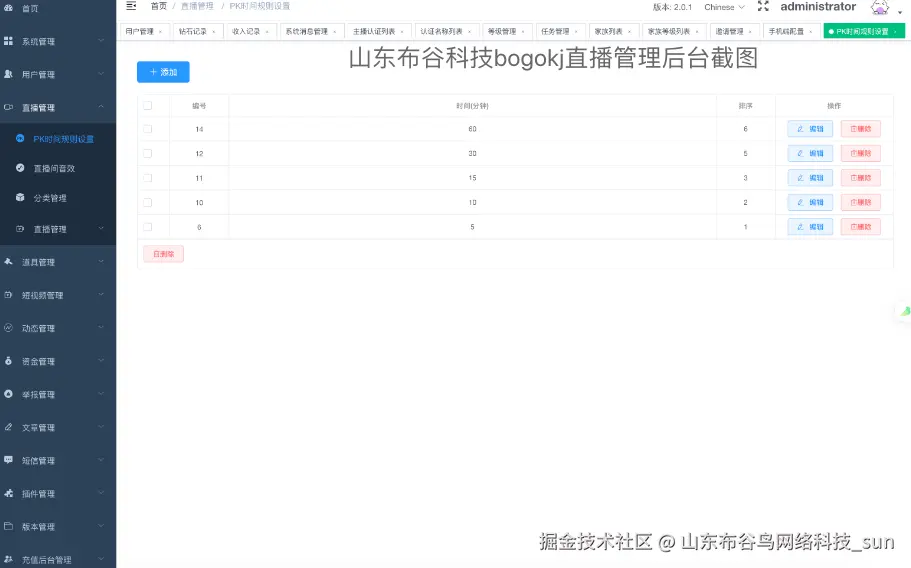Delete the row numbered 14
The height and width of the screenshot is (568, 911).
(860, 129)
